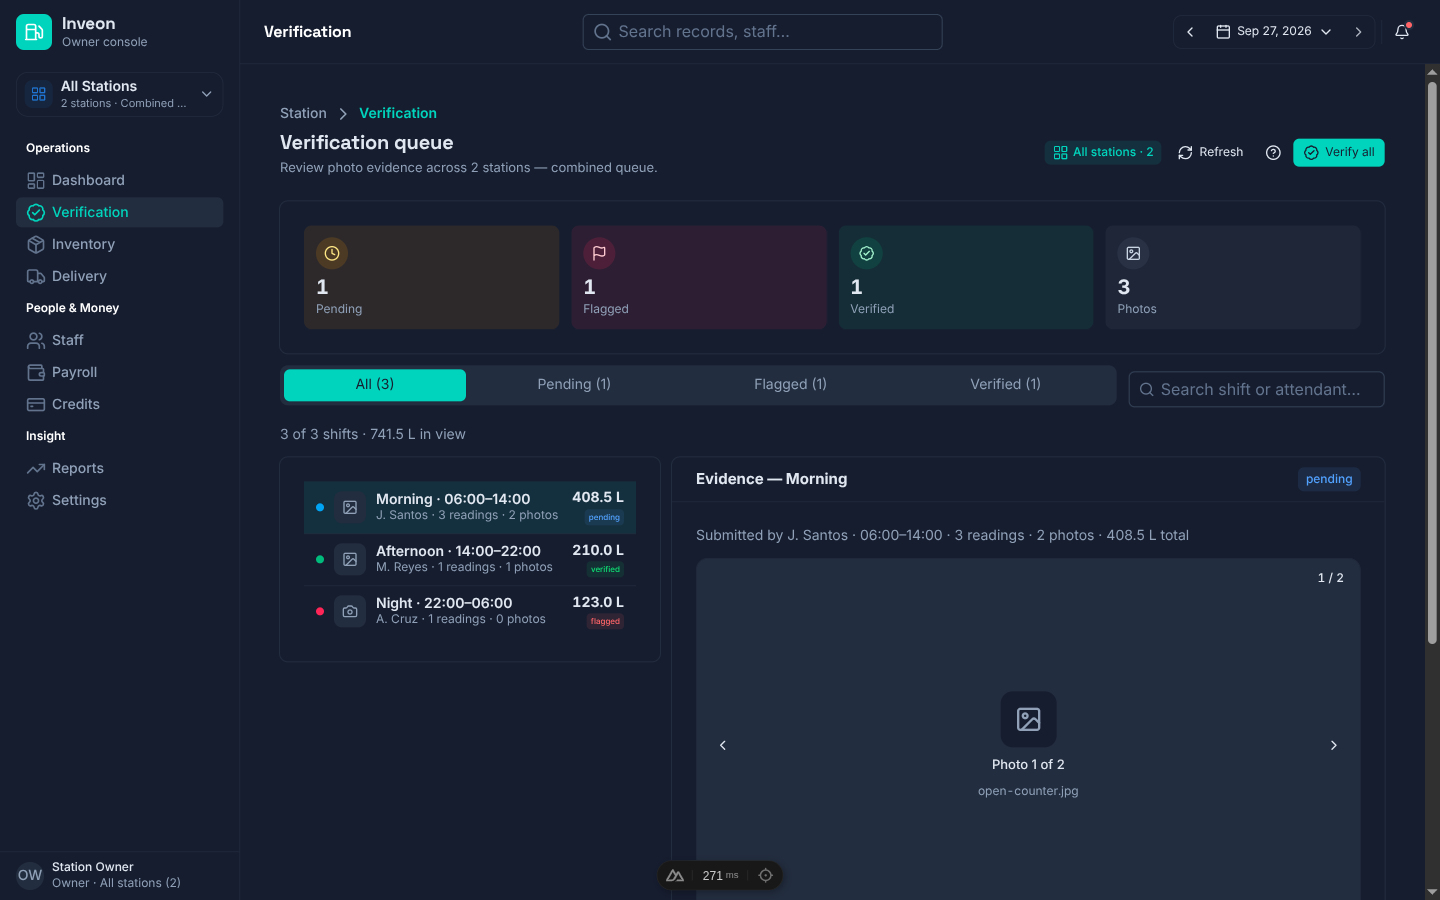Image resolution: width=1440 pixels, height=900 pixels.
Task: Expand the All Stations selector
Action: point(120,94)
